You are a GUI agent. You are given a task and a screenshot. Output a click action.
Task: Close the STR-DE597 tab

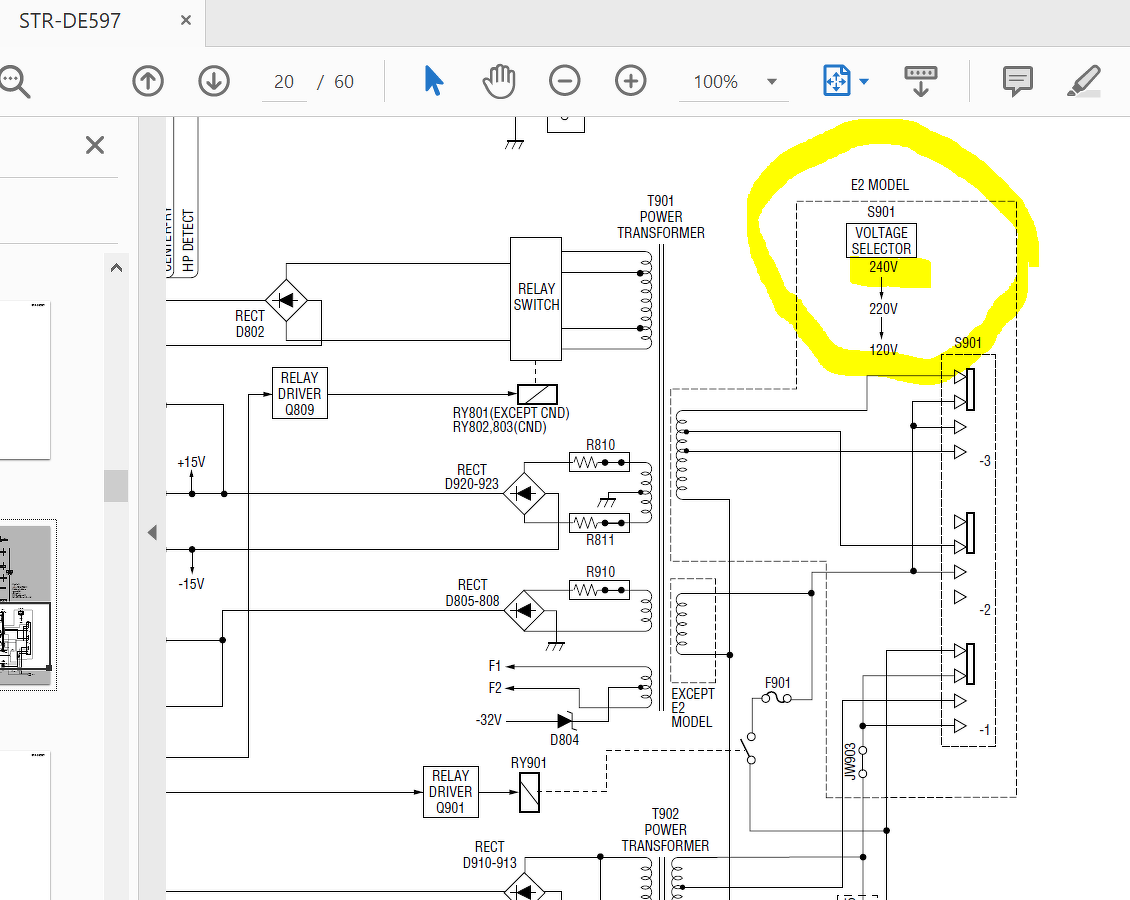pyautogui.click(x=186, y=20)
